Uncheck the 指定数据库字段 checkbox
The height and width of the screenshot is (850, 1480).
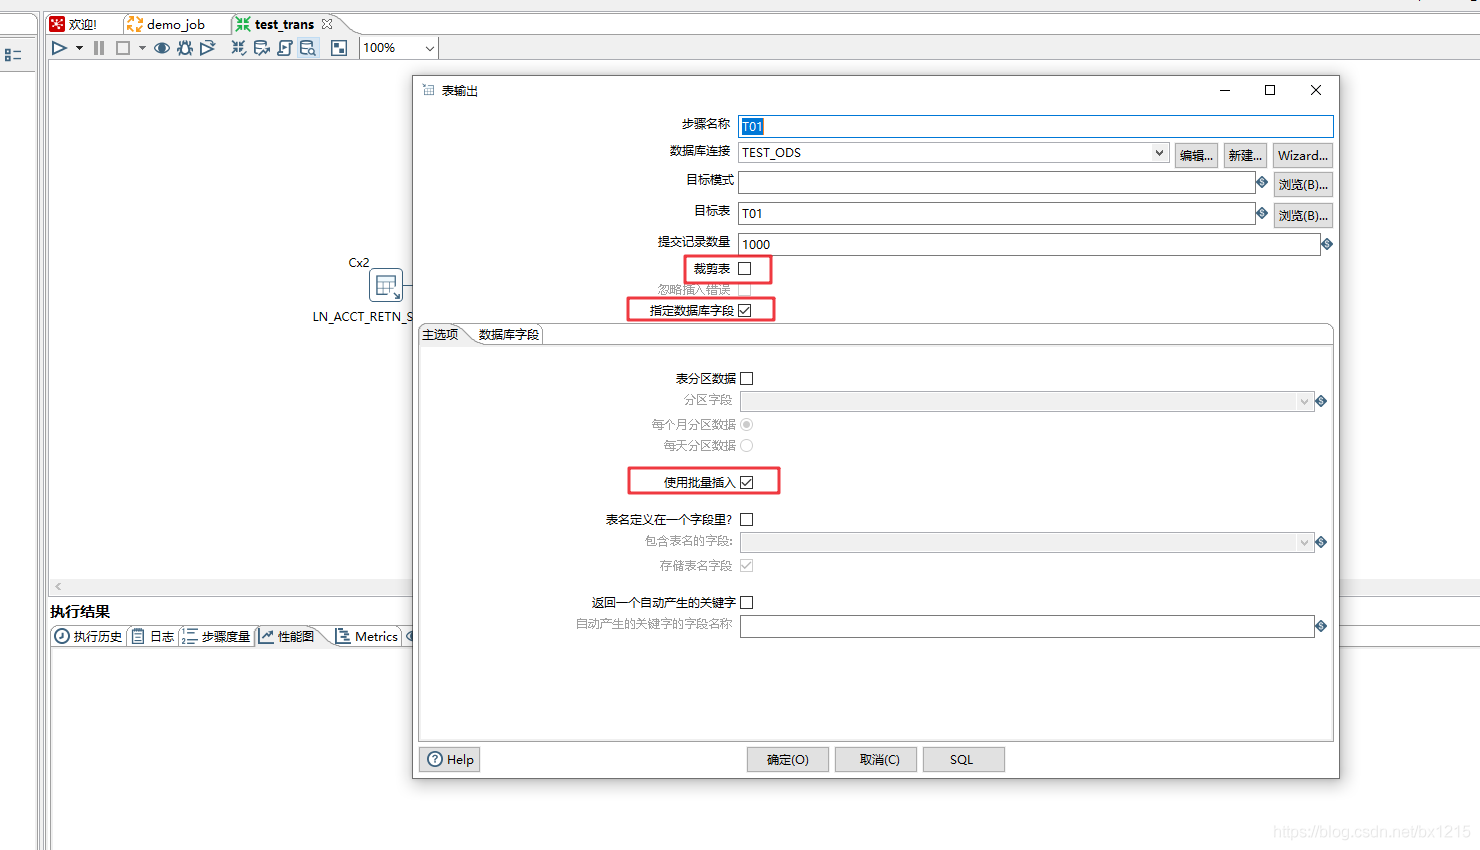click(x=745, y=311)
